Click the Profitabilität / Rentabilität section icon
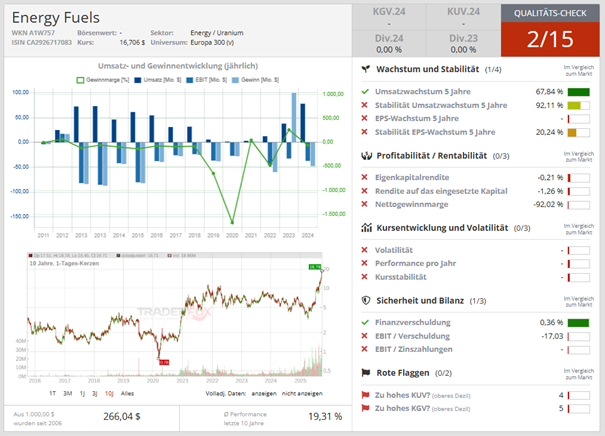 tap(366, 156)
